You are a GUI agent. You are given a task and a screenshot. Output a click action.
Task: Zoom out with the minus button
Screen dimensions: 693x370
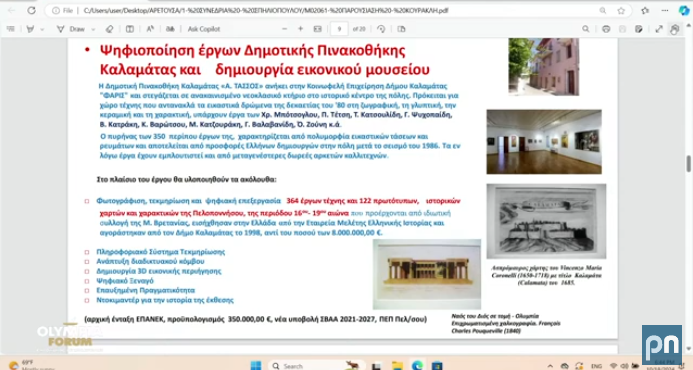coord(285,29)
